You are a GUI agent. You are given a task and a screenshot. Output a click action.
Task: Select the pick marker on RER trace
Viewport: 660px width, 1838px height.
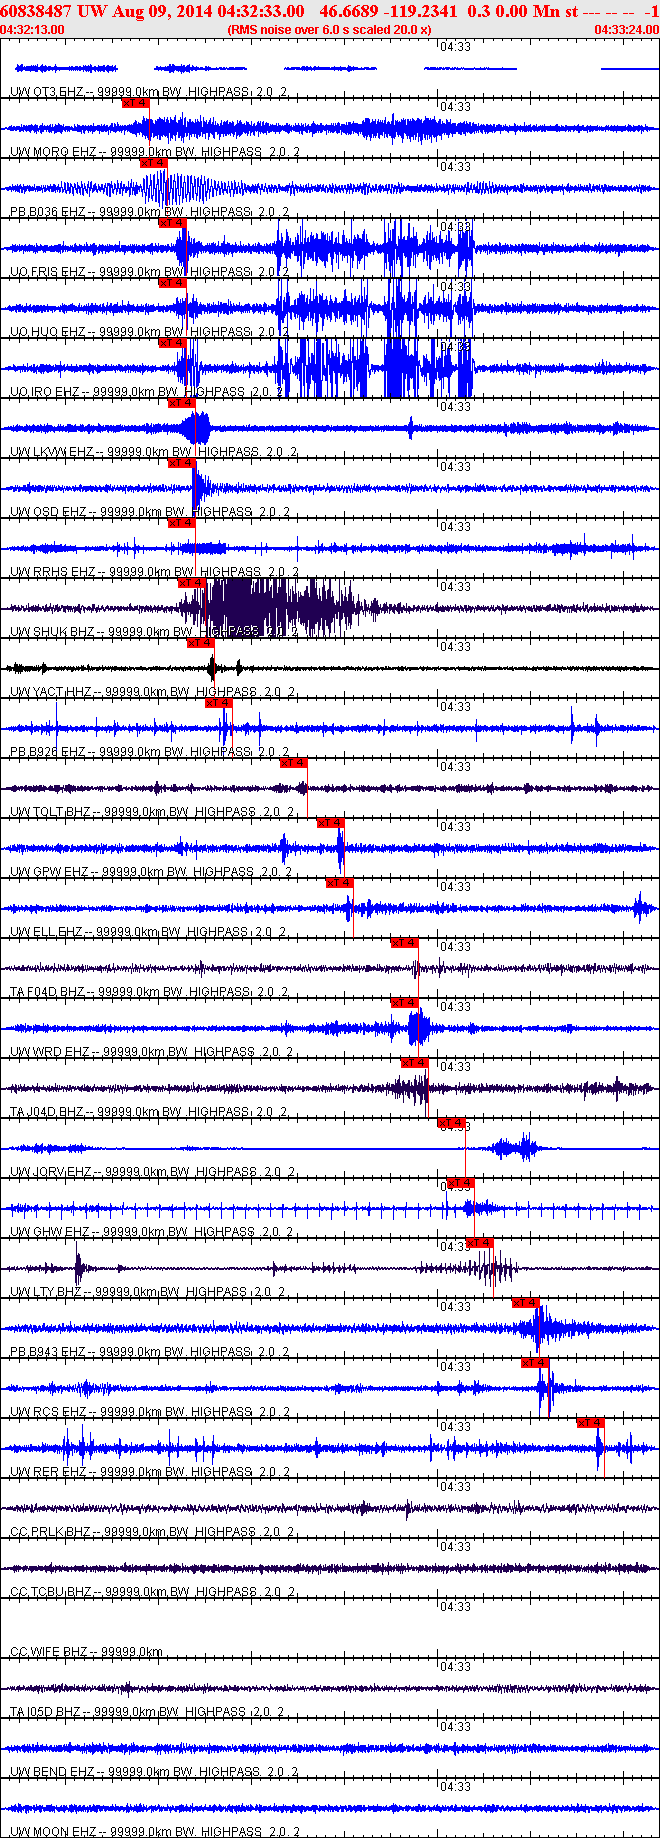point(591,1422)
